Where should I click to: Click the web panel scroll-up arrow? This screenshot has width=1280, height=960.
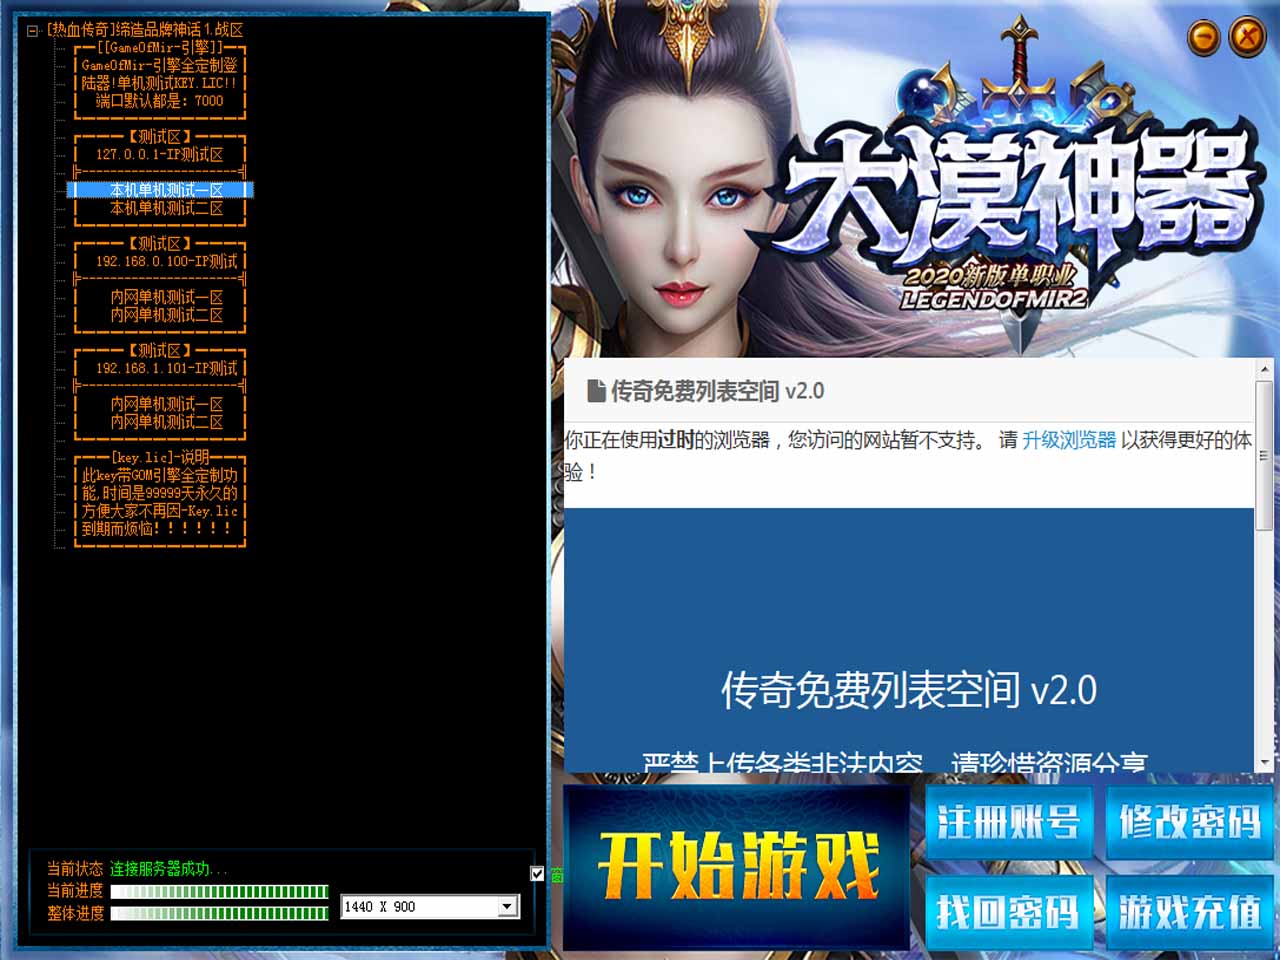pyautogui.click(x=1265, y=369)
